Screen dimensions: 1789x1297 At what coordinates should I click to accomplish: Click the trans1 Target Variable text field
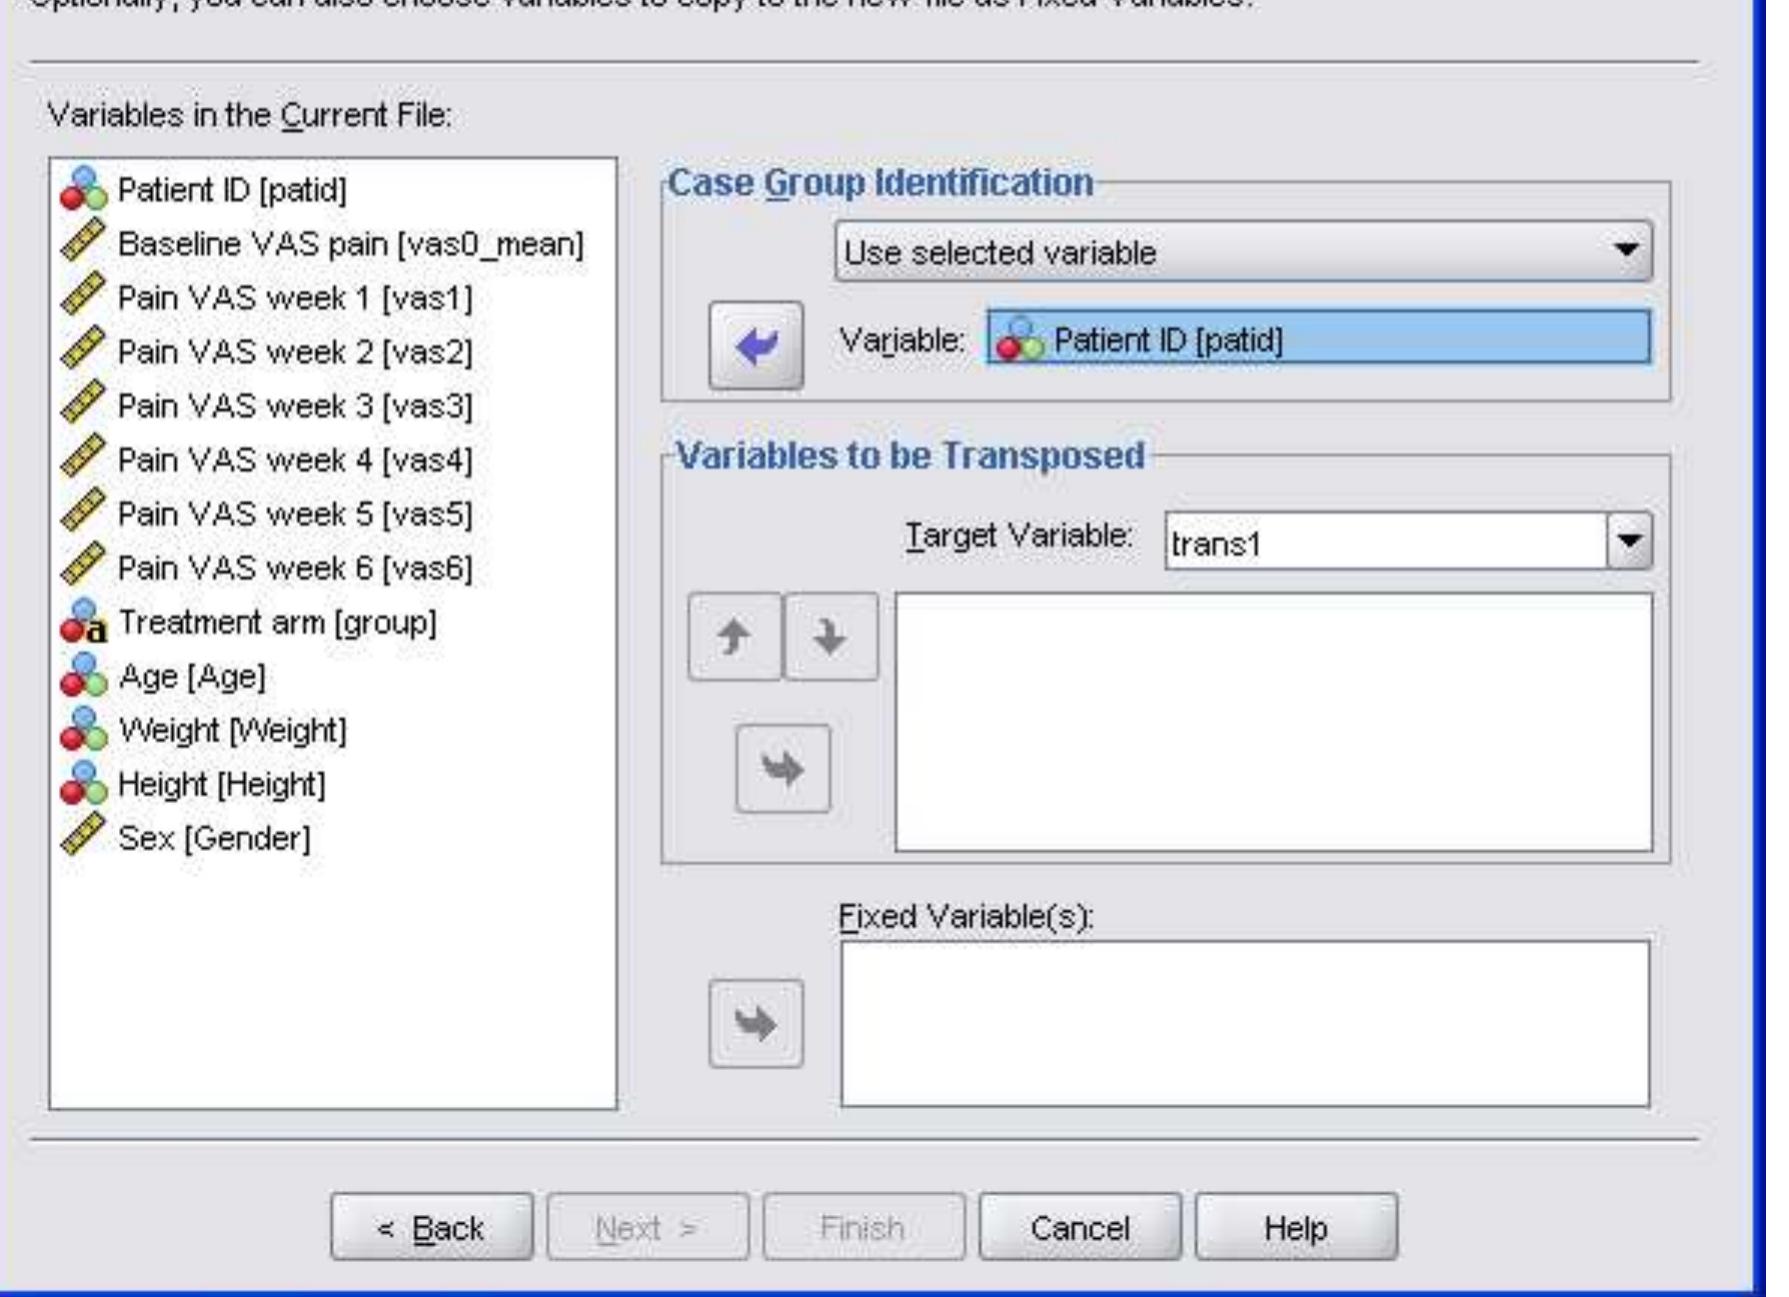(x=1385, y=542)
